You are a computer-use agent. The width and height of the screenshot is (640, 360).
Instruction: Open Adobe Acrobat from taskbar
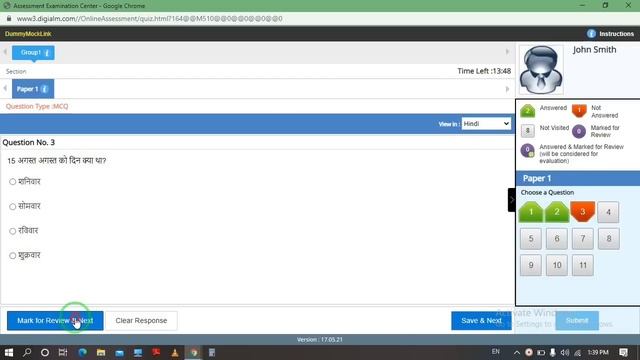pos(156,352)
